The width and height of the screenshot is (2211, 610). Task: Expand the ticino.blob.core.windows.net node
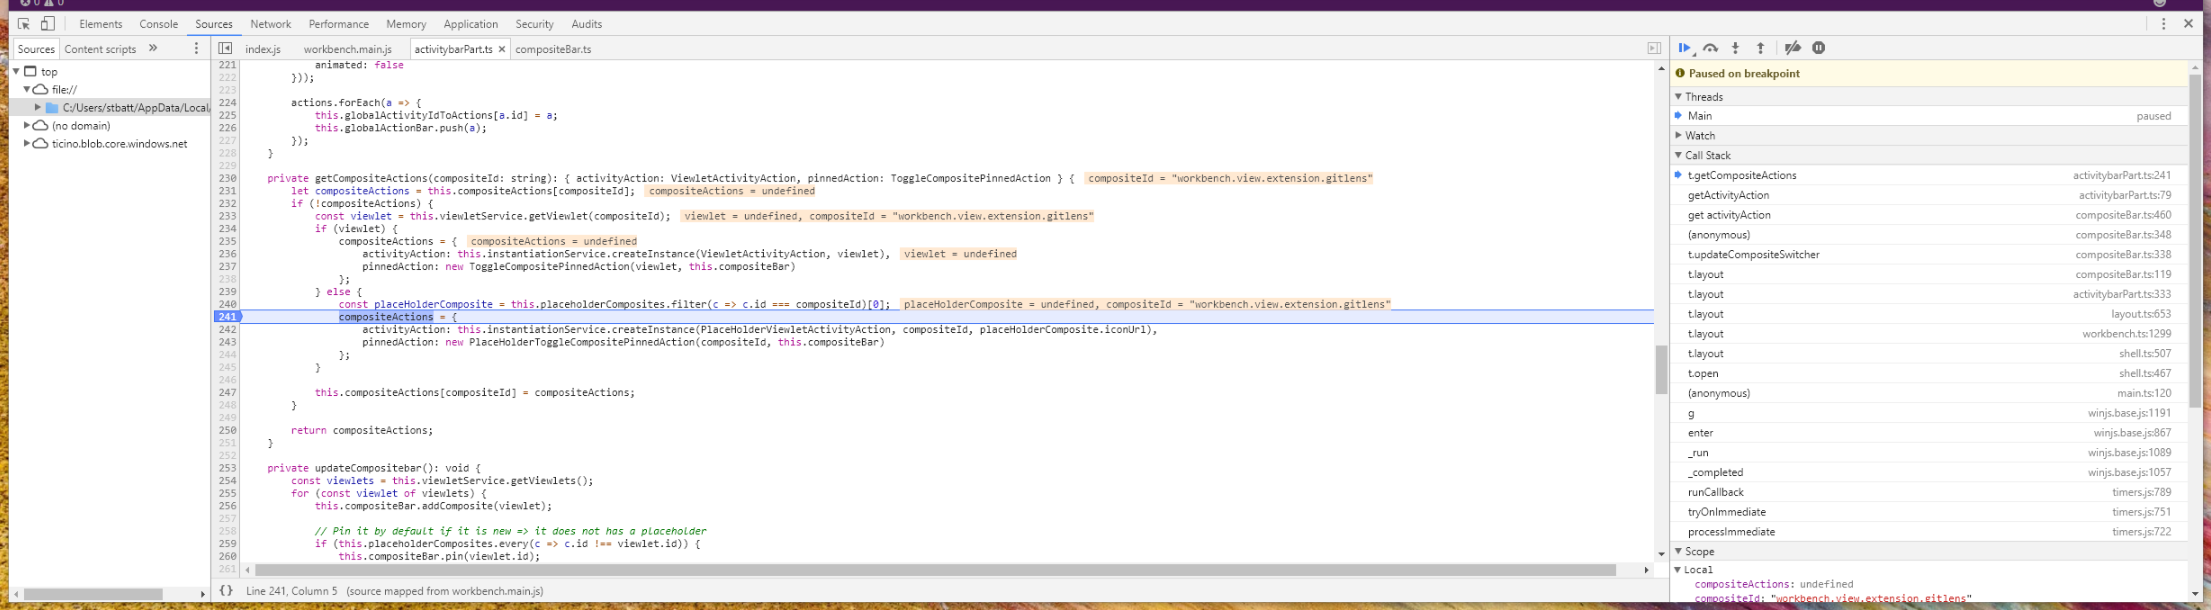pyautogui.click(x=28, y=144)
